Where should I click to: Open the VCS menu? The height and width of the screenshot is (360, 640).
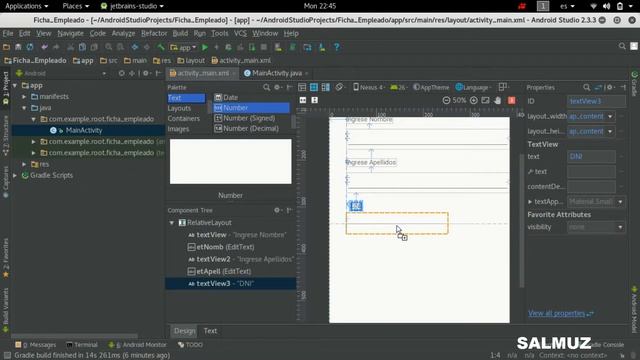click(240, 33)
